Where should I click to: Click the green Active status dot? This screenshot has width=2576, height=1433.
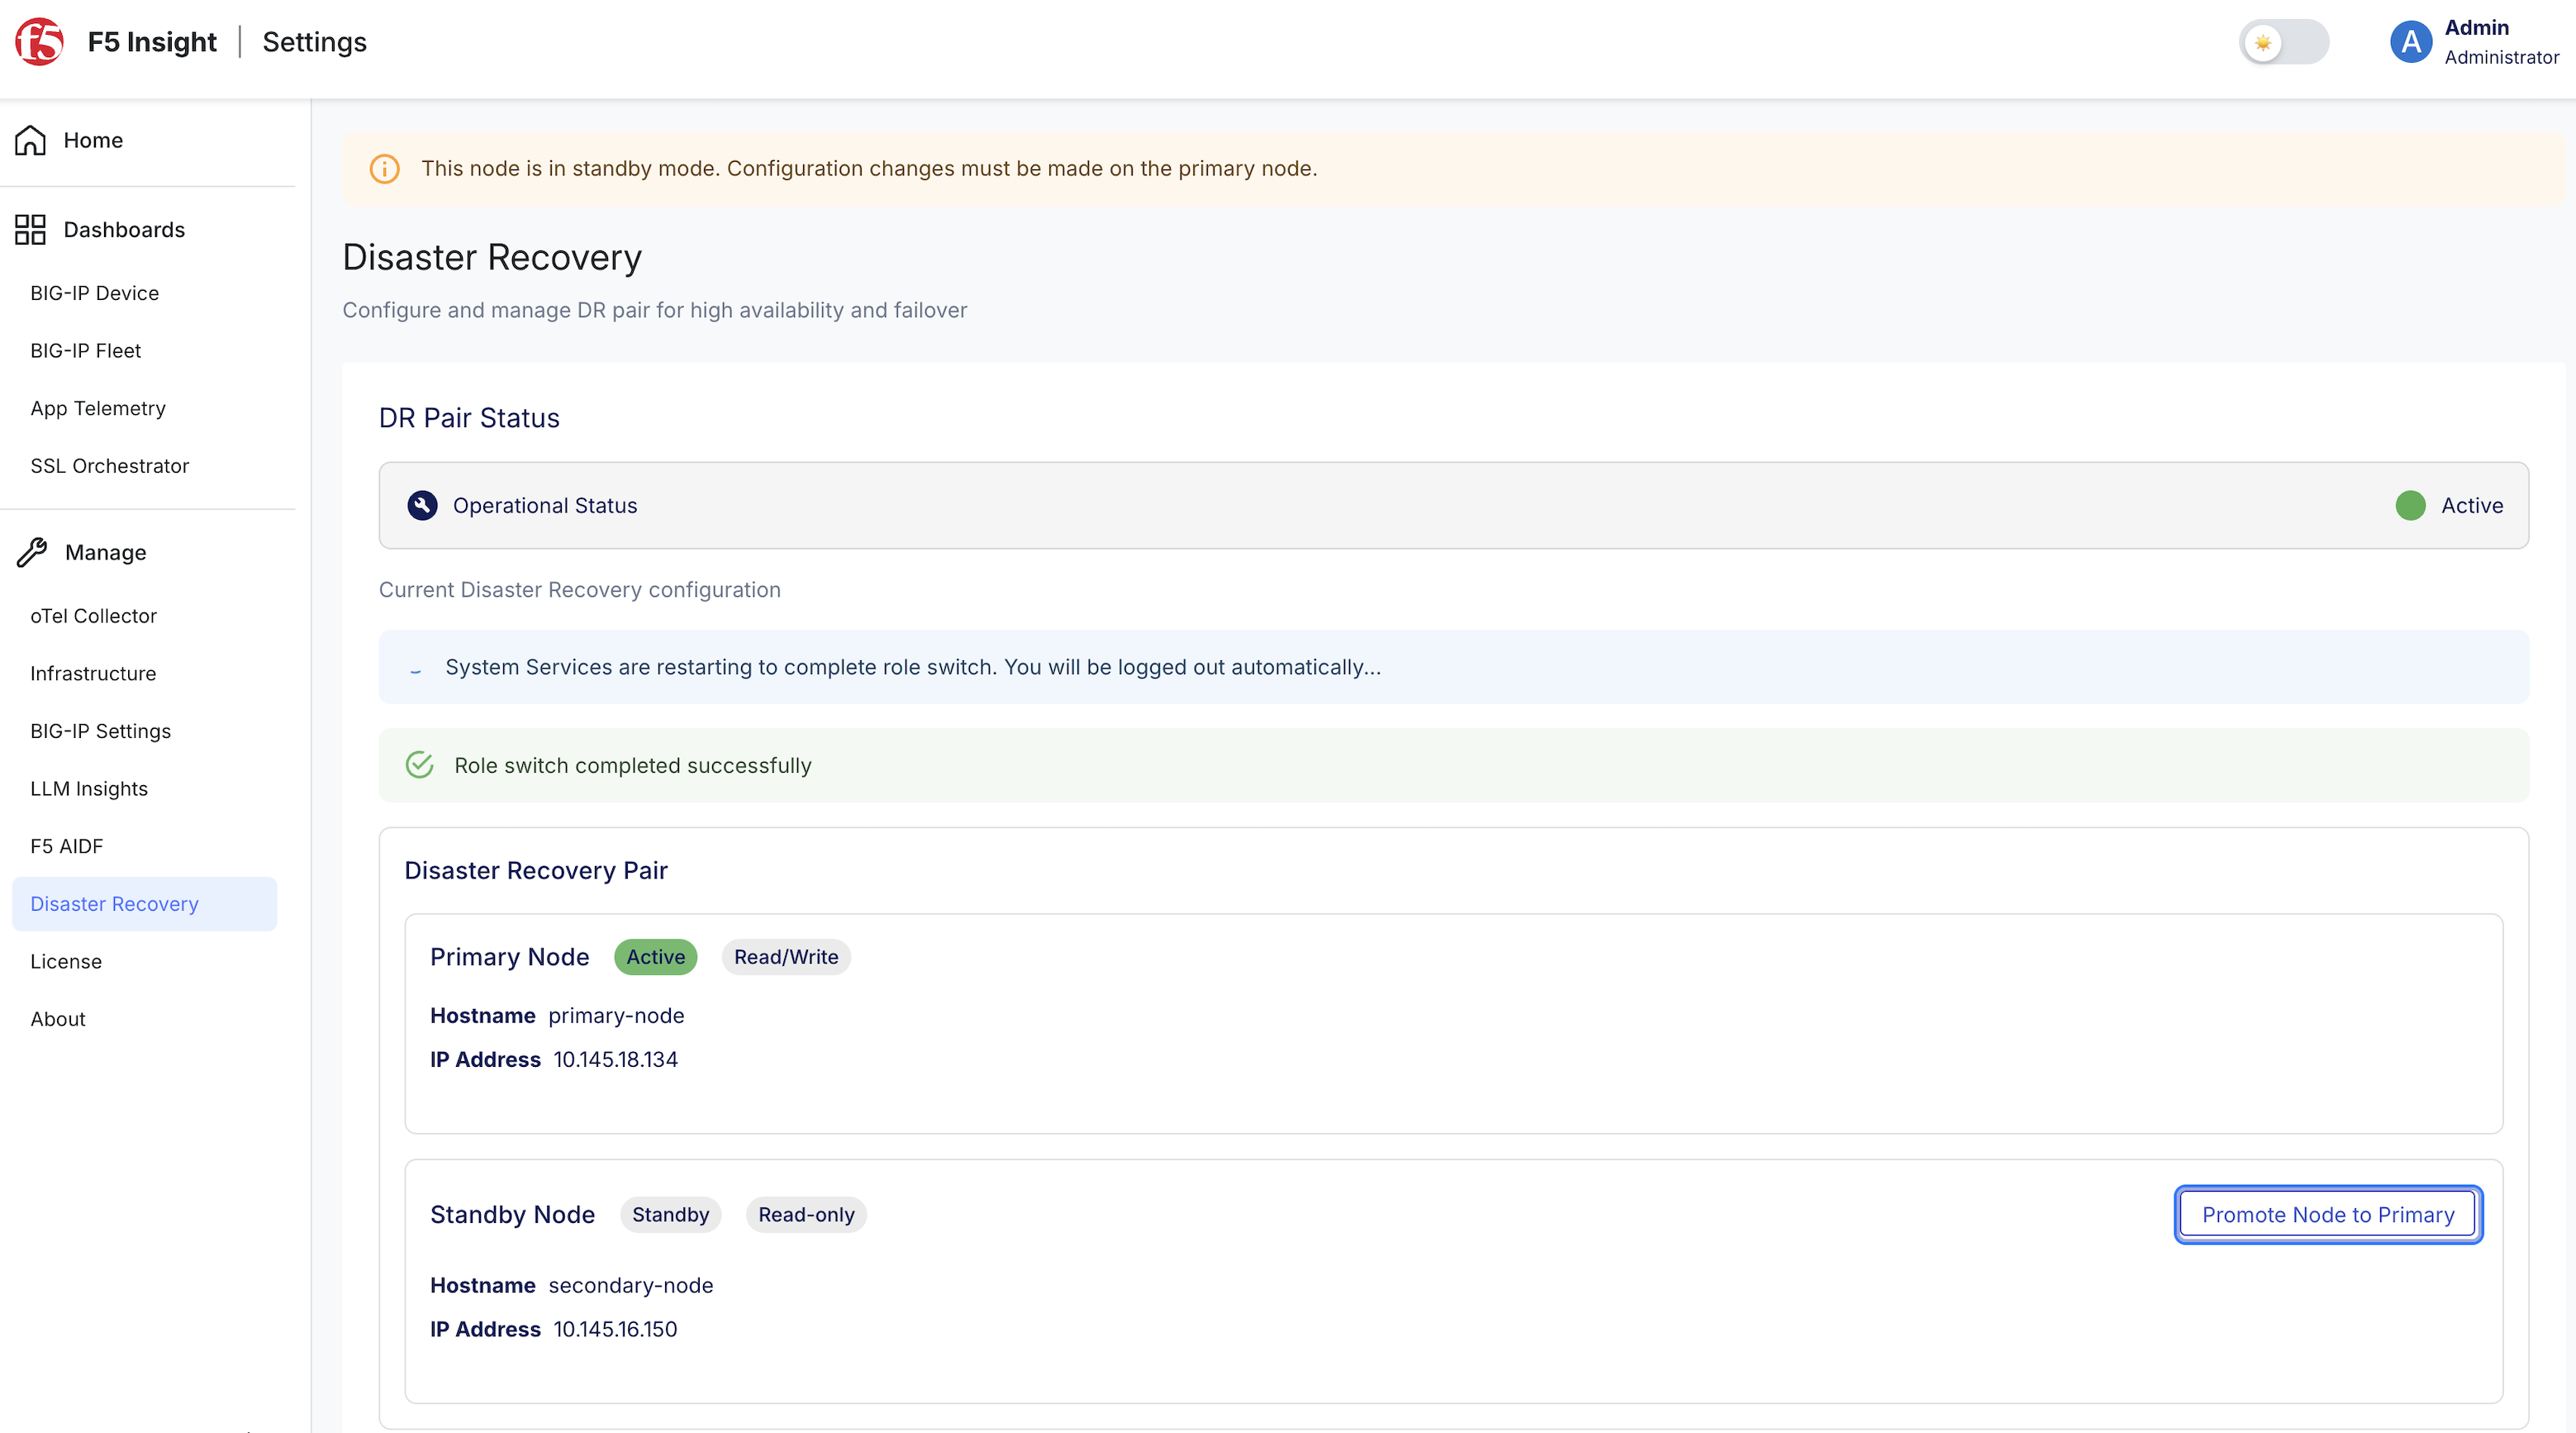tap(2410, 505)
